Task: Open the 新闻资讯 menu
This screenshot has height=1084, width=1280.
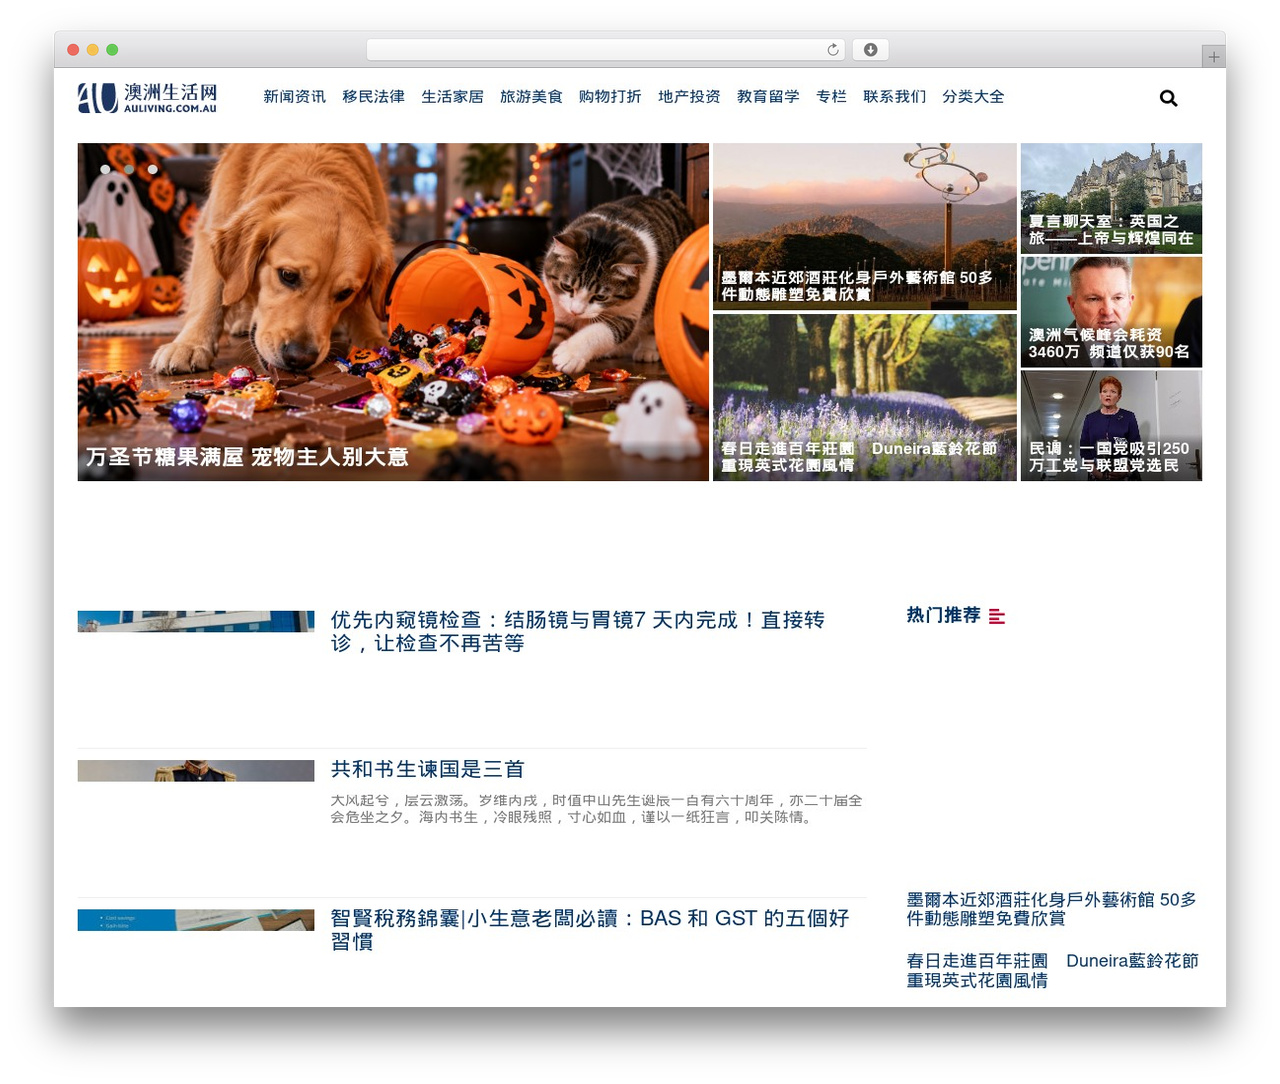Action: [x=294, y=97]
